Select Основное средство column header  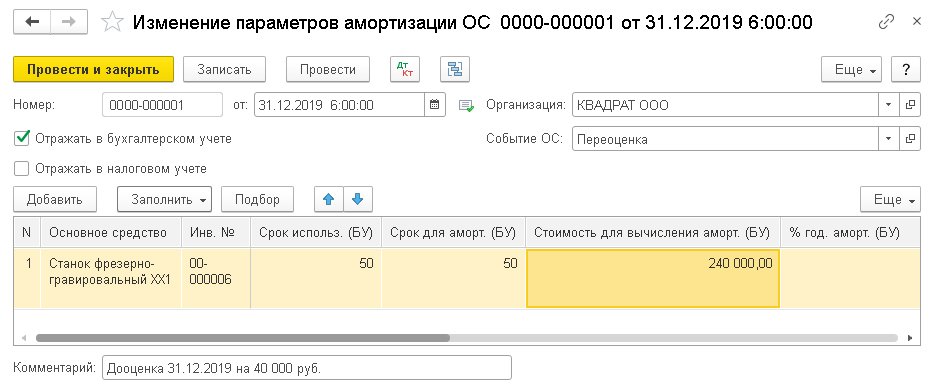pyautogui.click(x=112, y=232)
